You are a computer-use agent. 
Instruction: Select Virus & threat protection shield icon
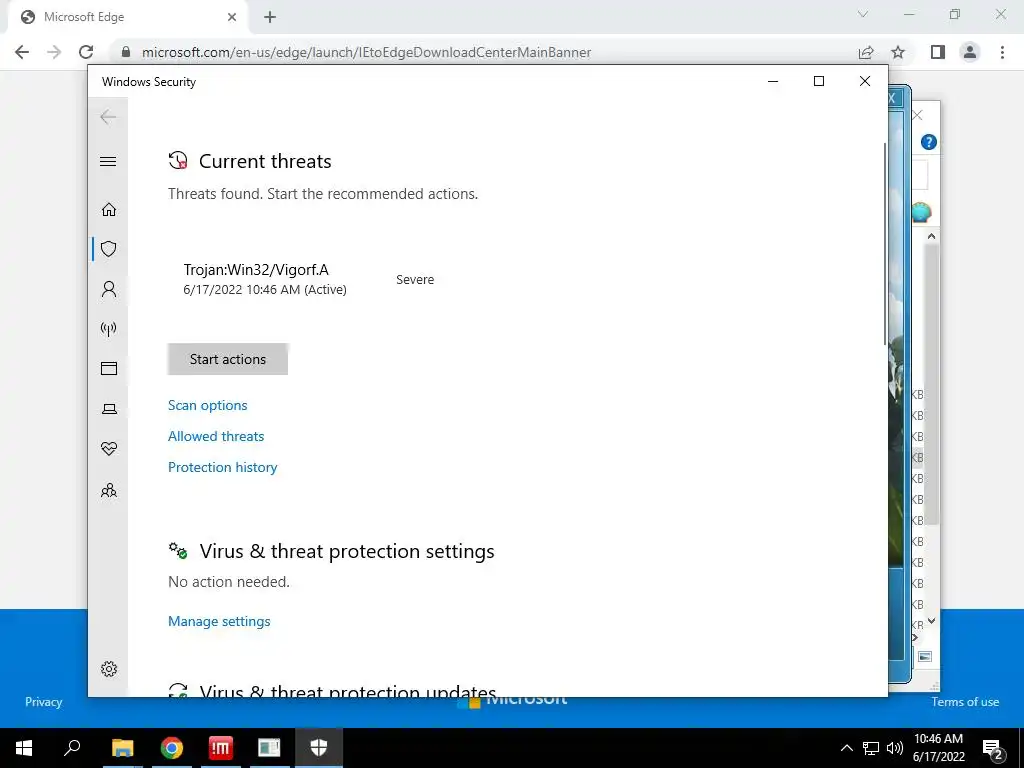pyautogui.click(x=109, y=249)
